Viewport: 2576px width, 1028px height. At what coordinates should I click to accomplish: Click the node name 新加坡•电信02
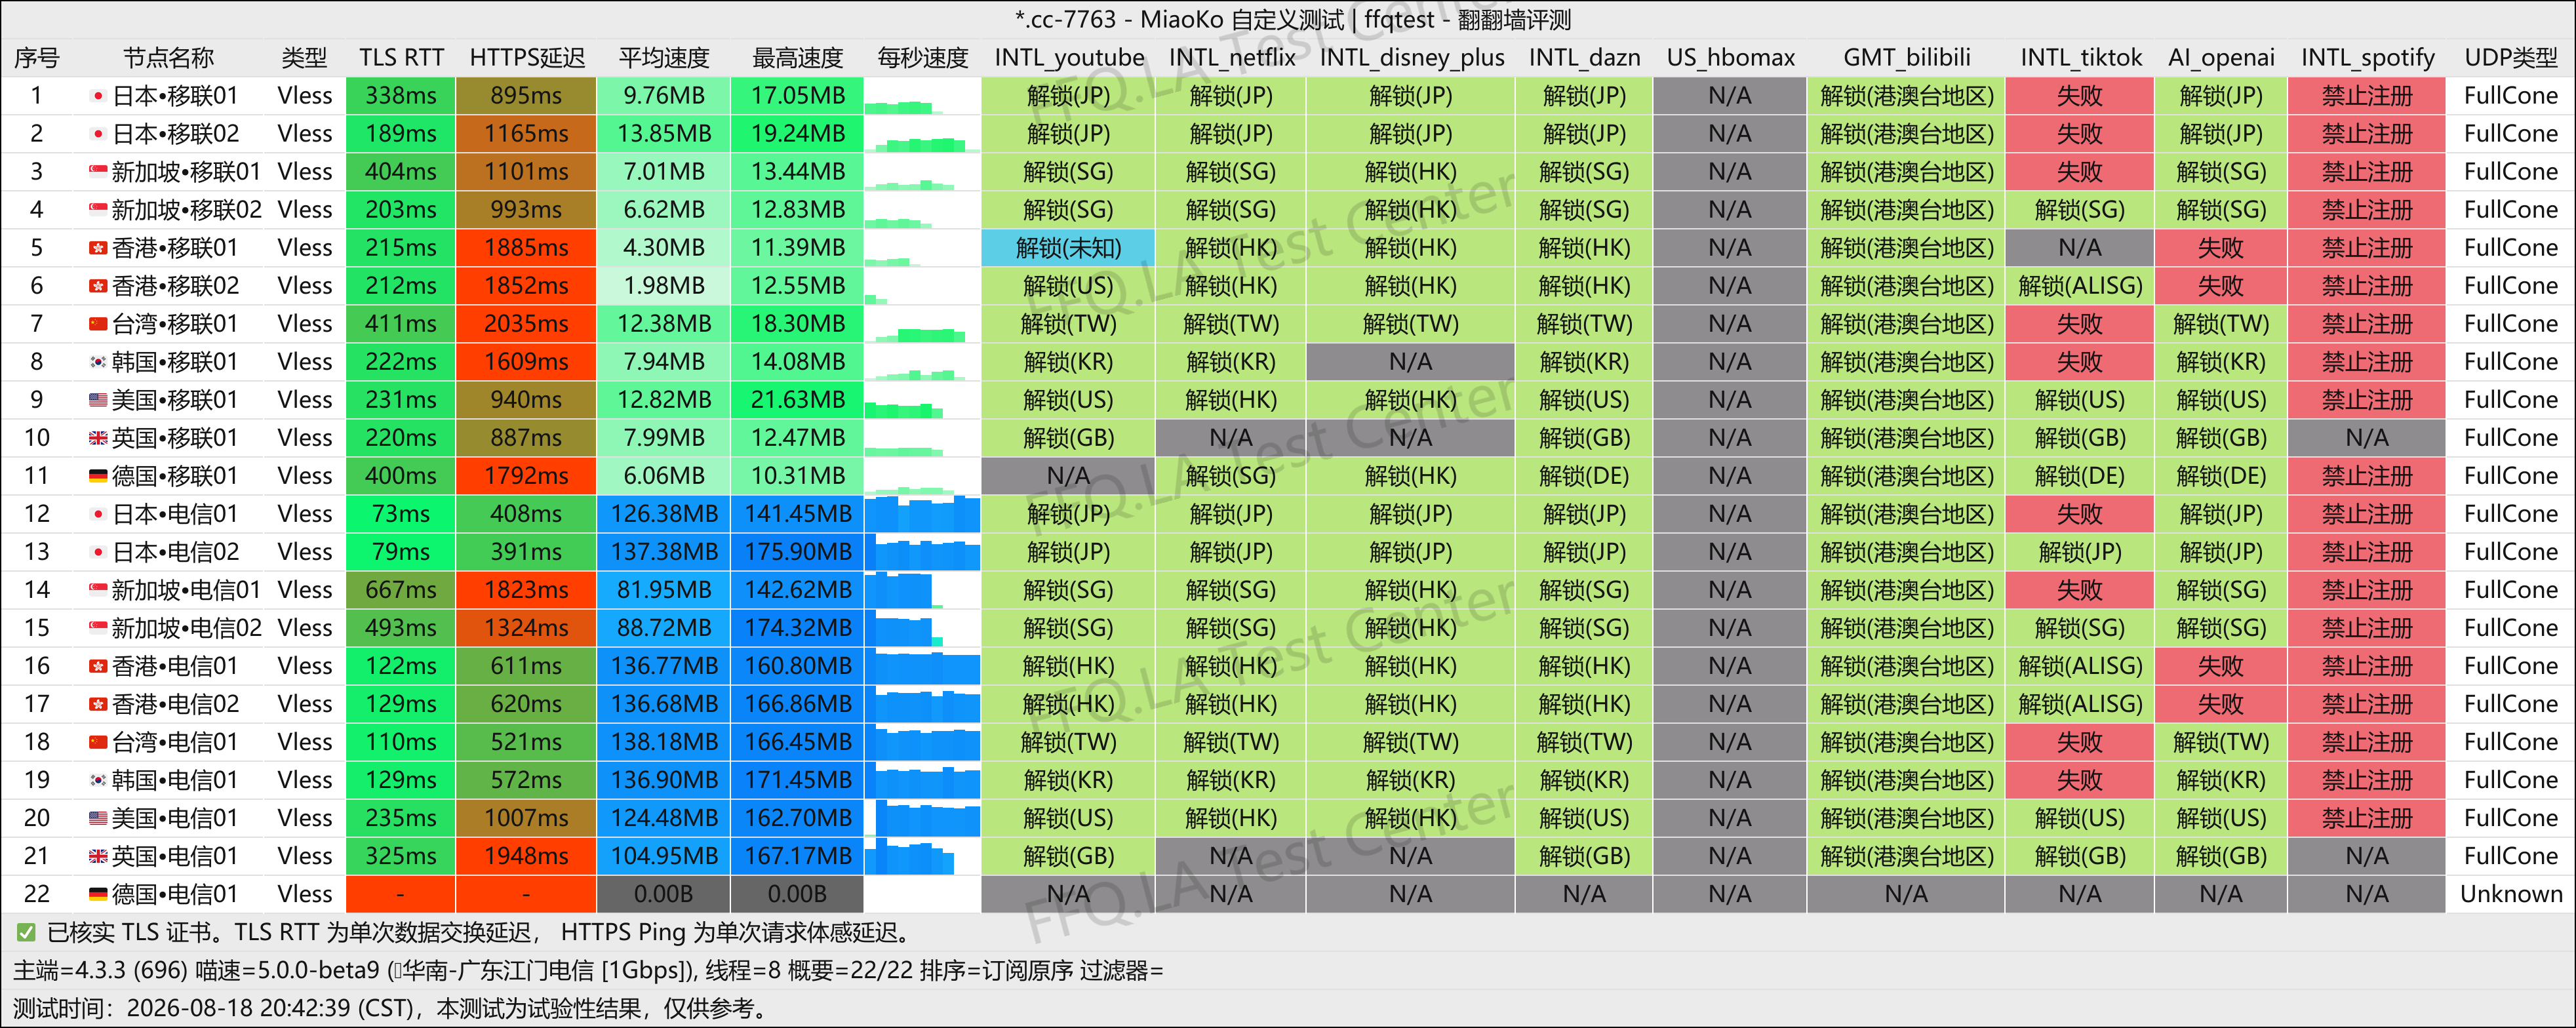click(x=186, y=628)
